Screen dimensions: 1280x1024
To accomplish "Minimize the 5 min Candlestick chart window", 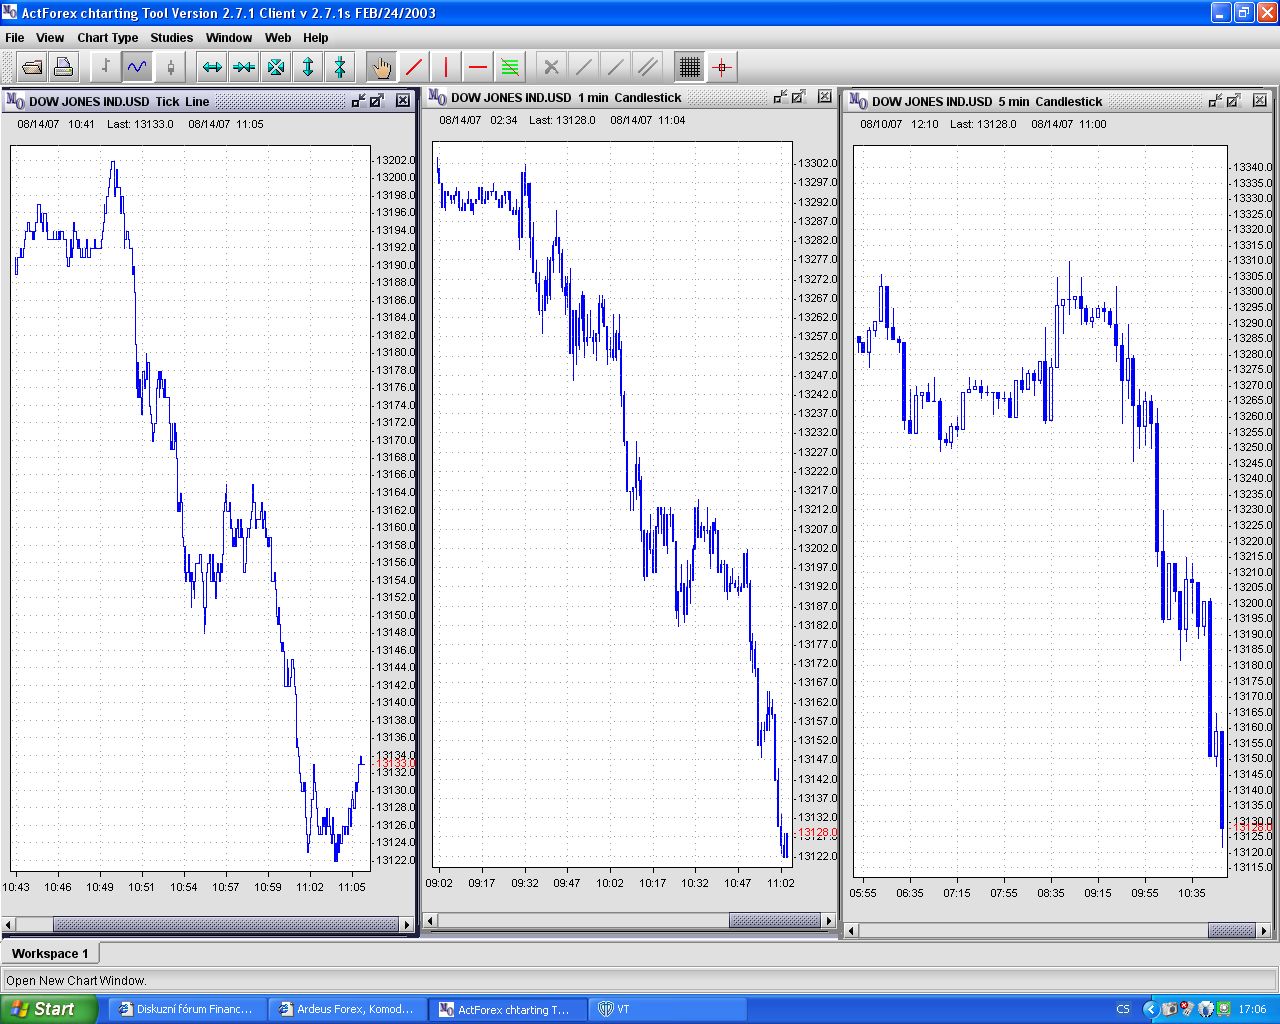I will (1215, 101).
